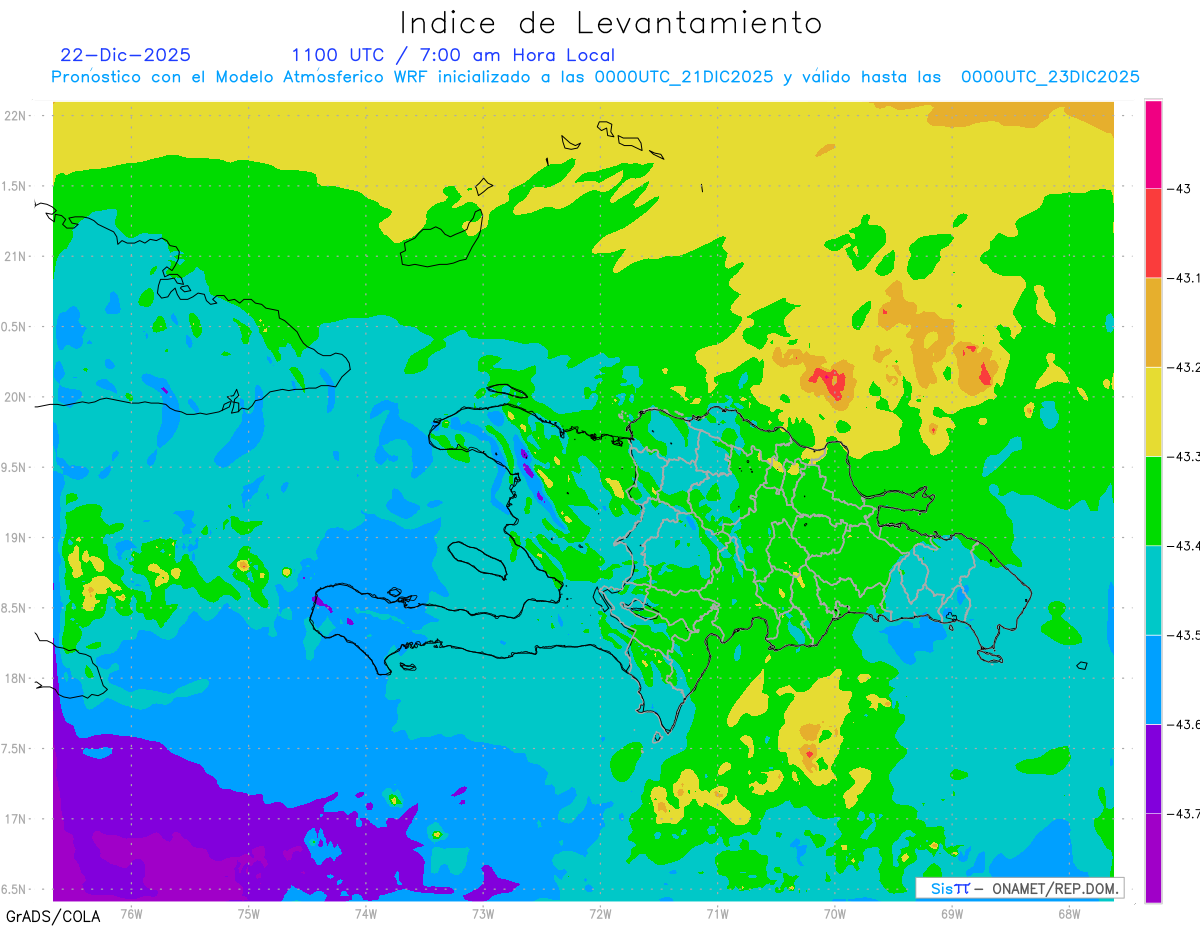Click the '68W' longitude label
The image size is (1200, 927).
1069,913
